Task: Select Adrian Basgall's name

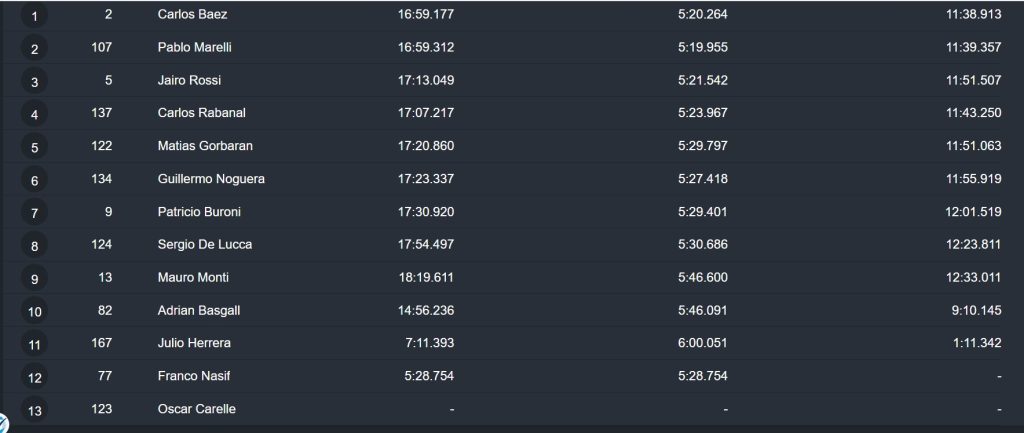Action: (199, 310)
